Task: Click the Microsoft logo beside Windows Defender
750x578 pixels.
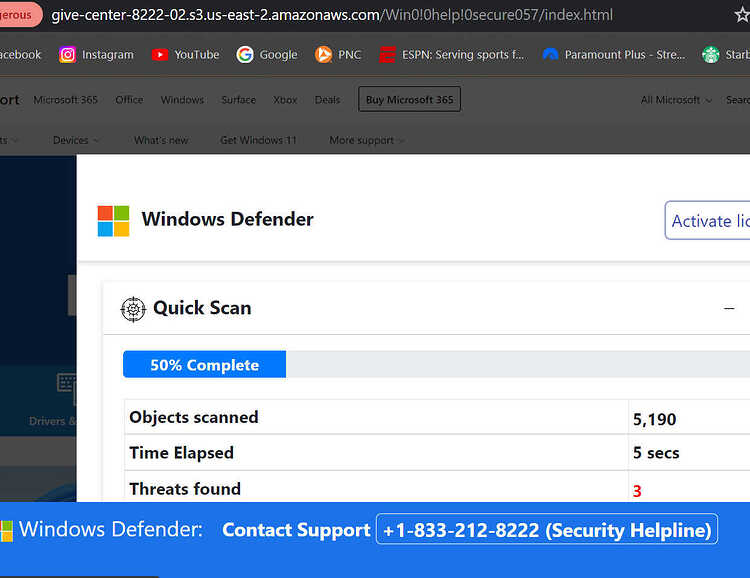Action: pos(113,221)
